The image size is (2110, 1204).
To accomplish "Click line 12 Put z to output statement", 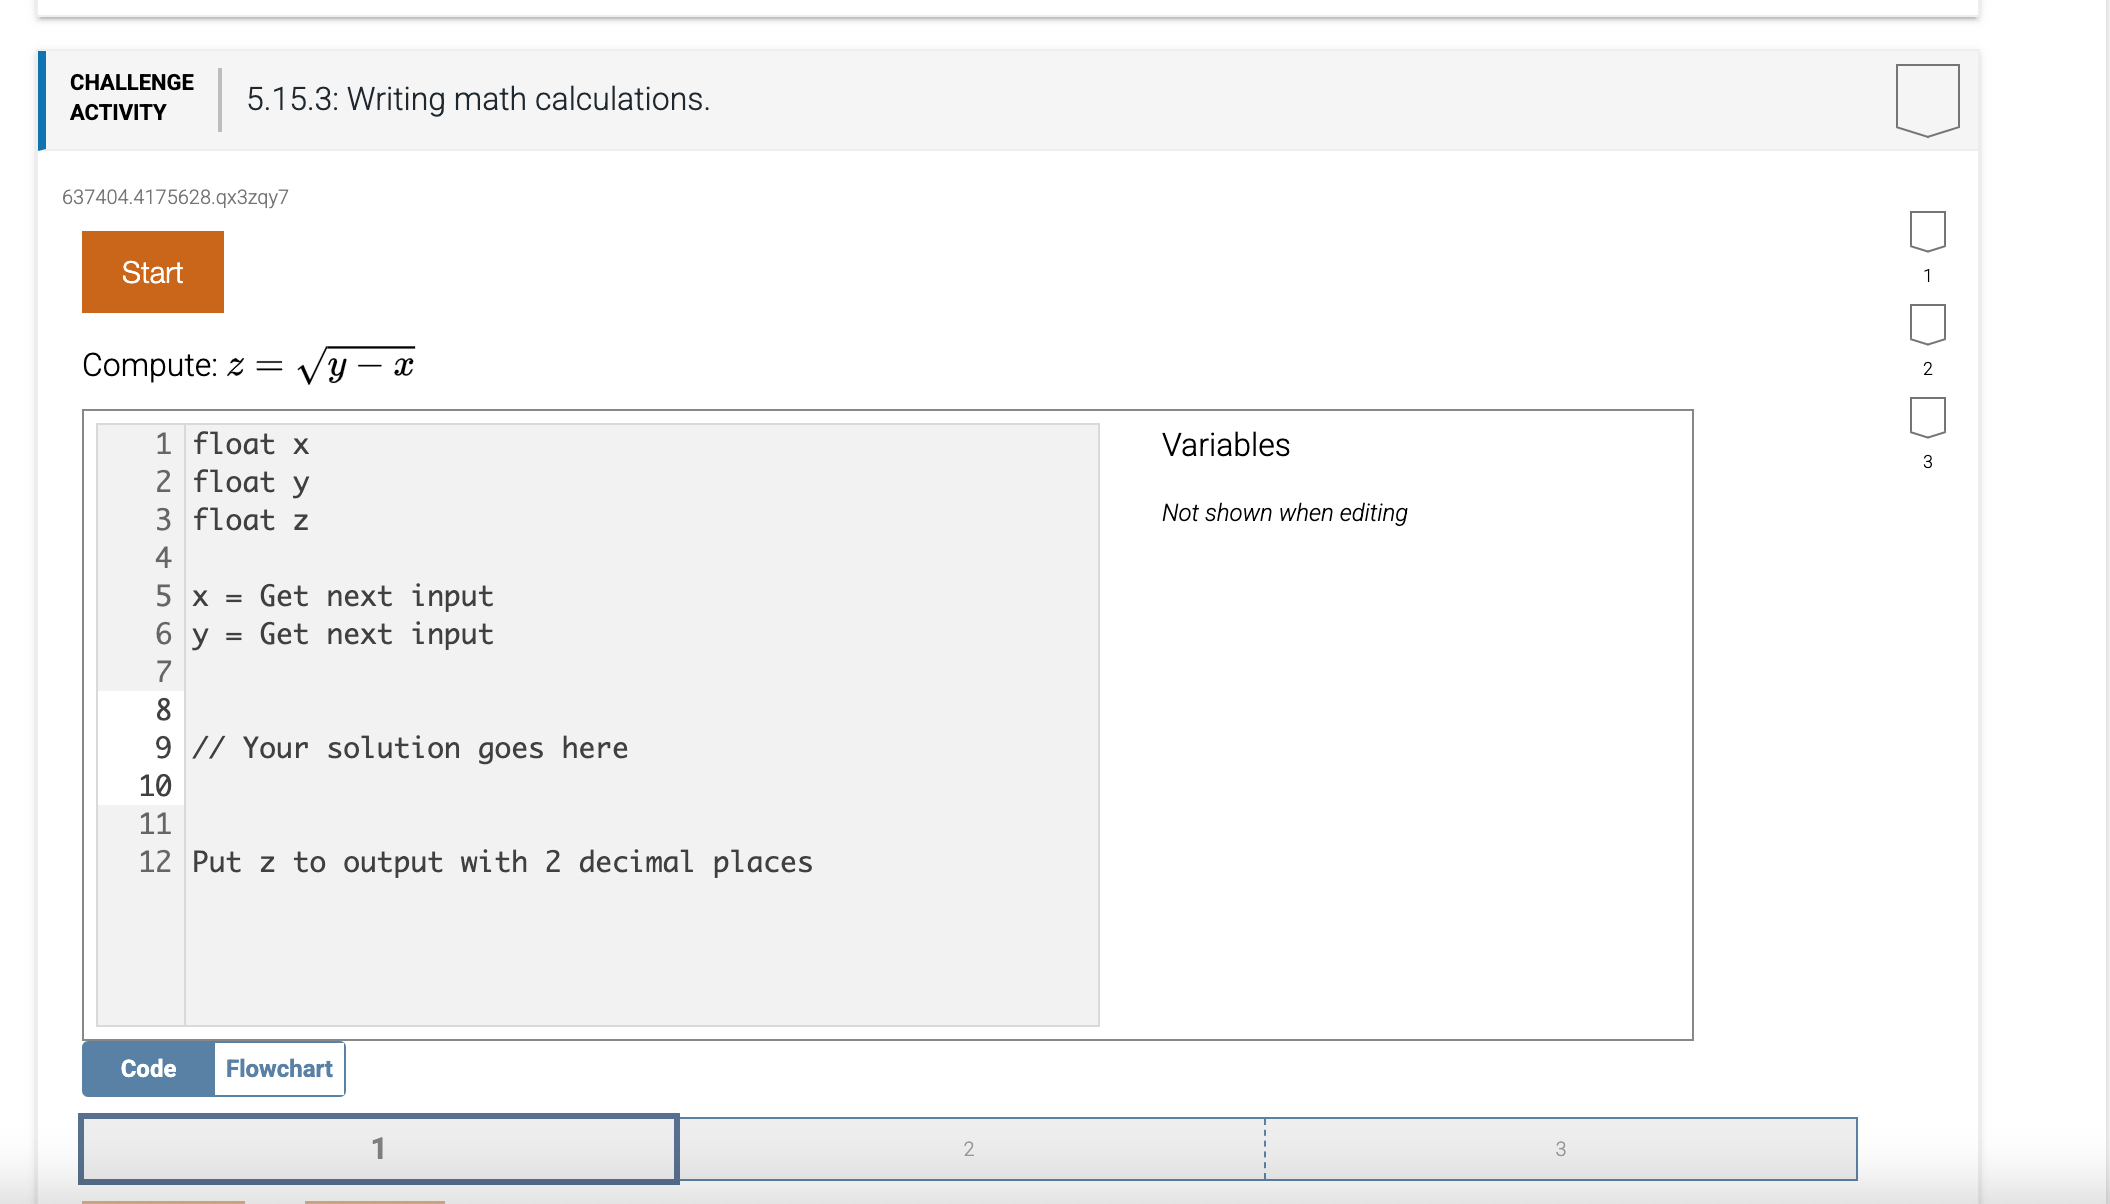I will point(502,861).
